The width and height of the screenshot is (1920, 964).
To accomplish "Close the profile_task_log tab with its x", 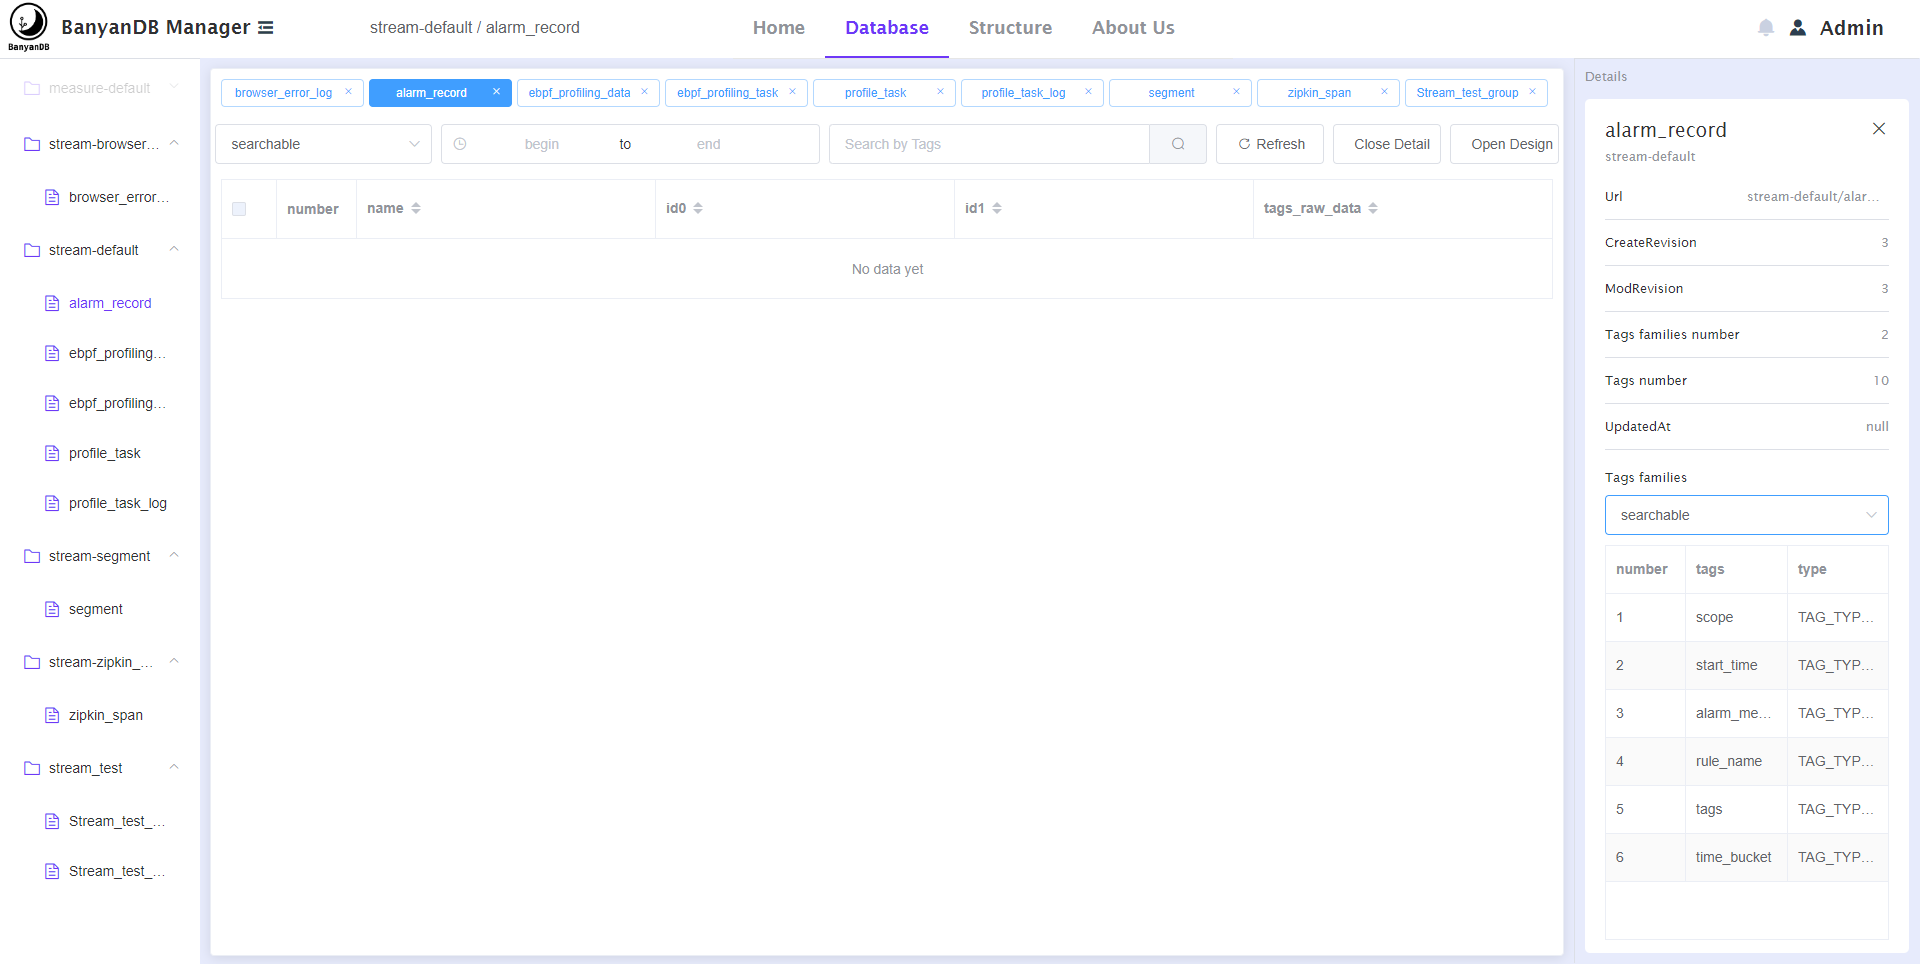I will (x=1088, y=92).
